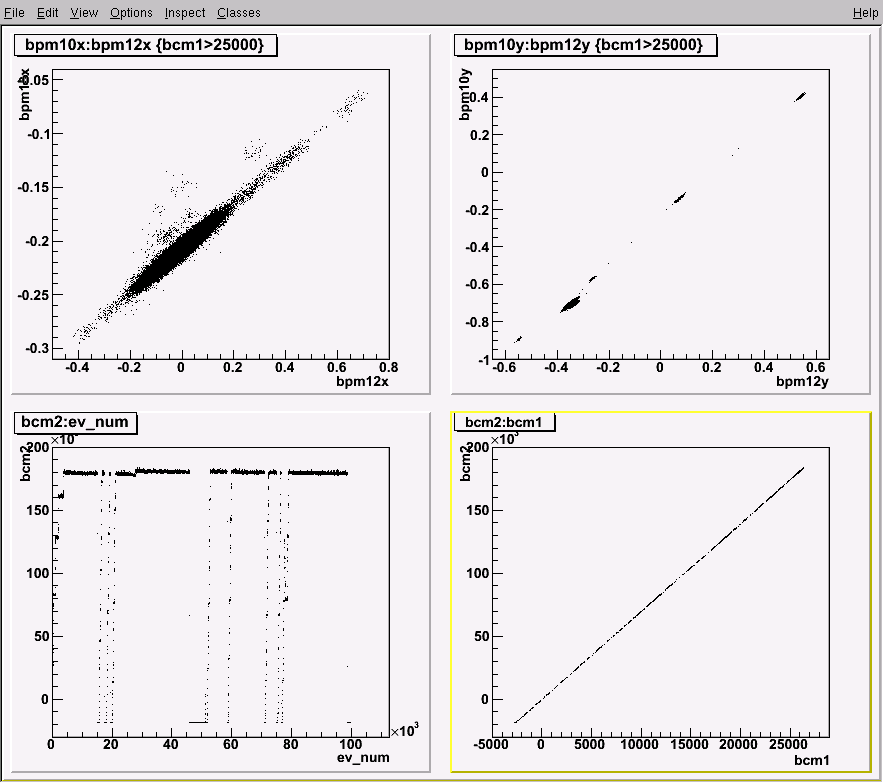Select the bpm10y:bpm12y {bcm1>25000} title box

tap(585, 45)
